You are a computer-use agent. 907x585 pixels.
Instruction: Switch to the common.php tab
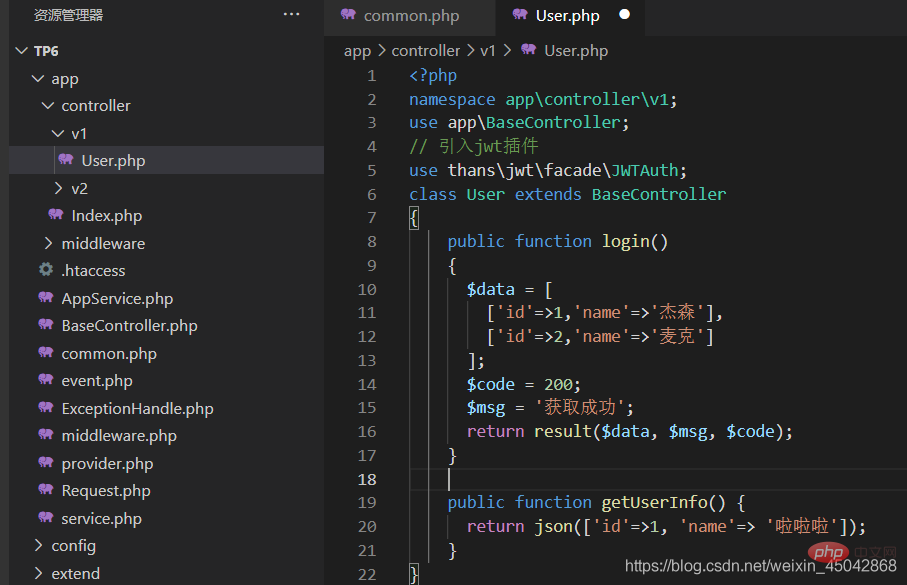coord(410,16)
